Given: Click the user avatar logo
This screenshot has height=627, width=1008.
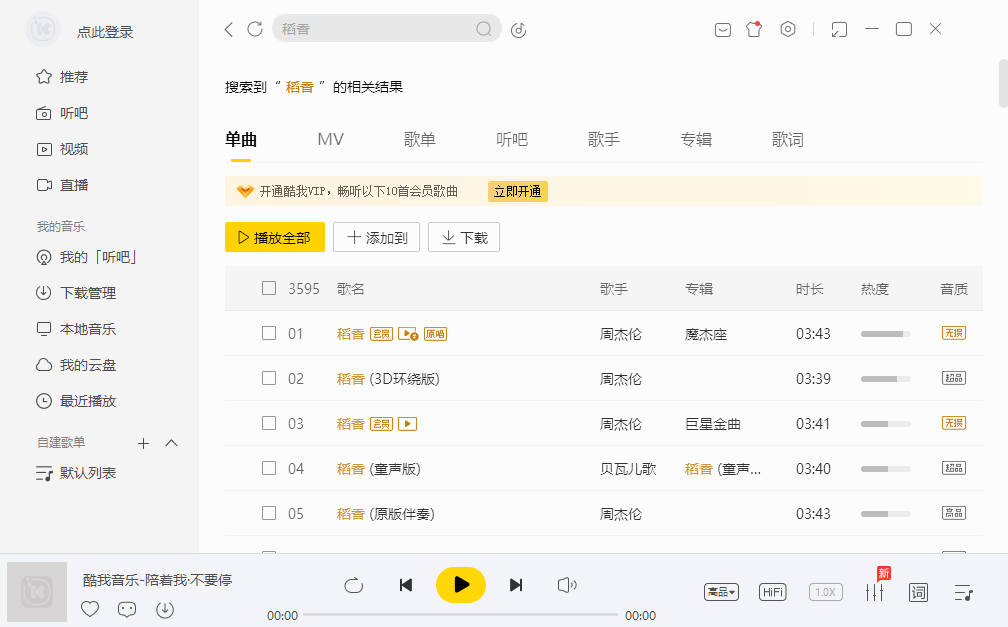Looking at the screenshot, I should click(x=43, y=29).
